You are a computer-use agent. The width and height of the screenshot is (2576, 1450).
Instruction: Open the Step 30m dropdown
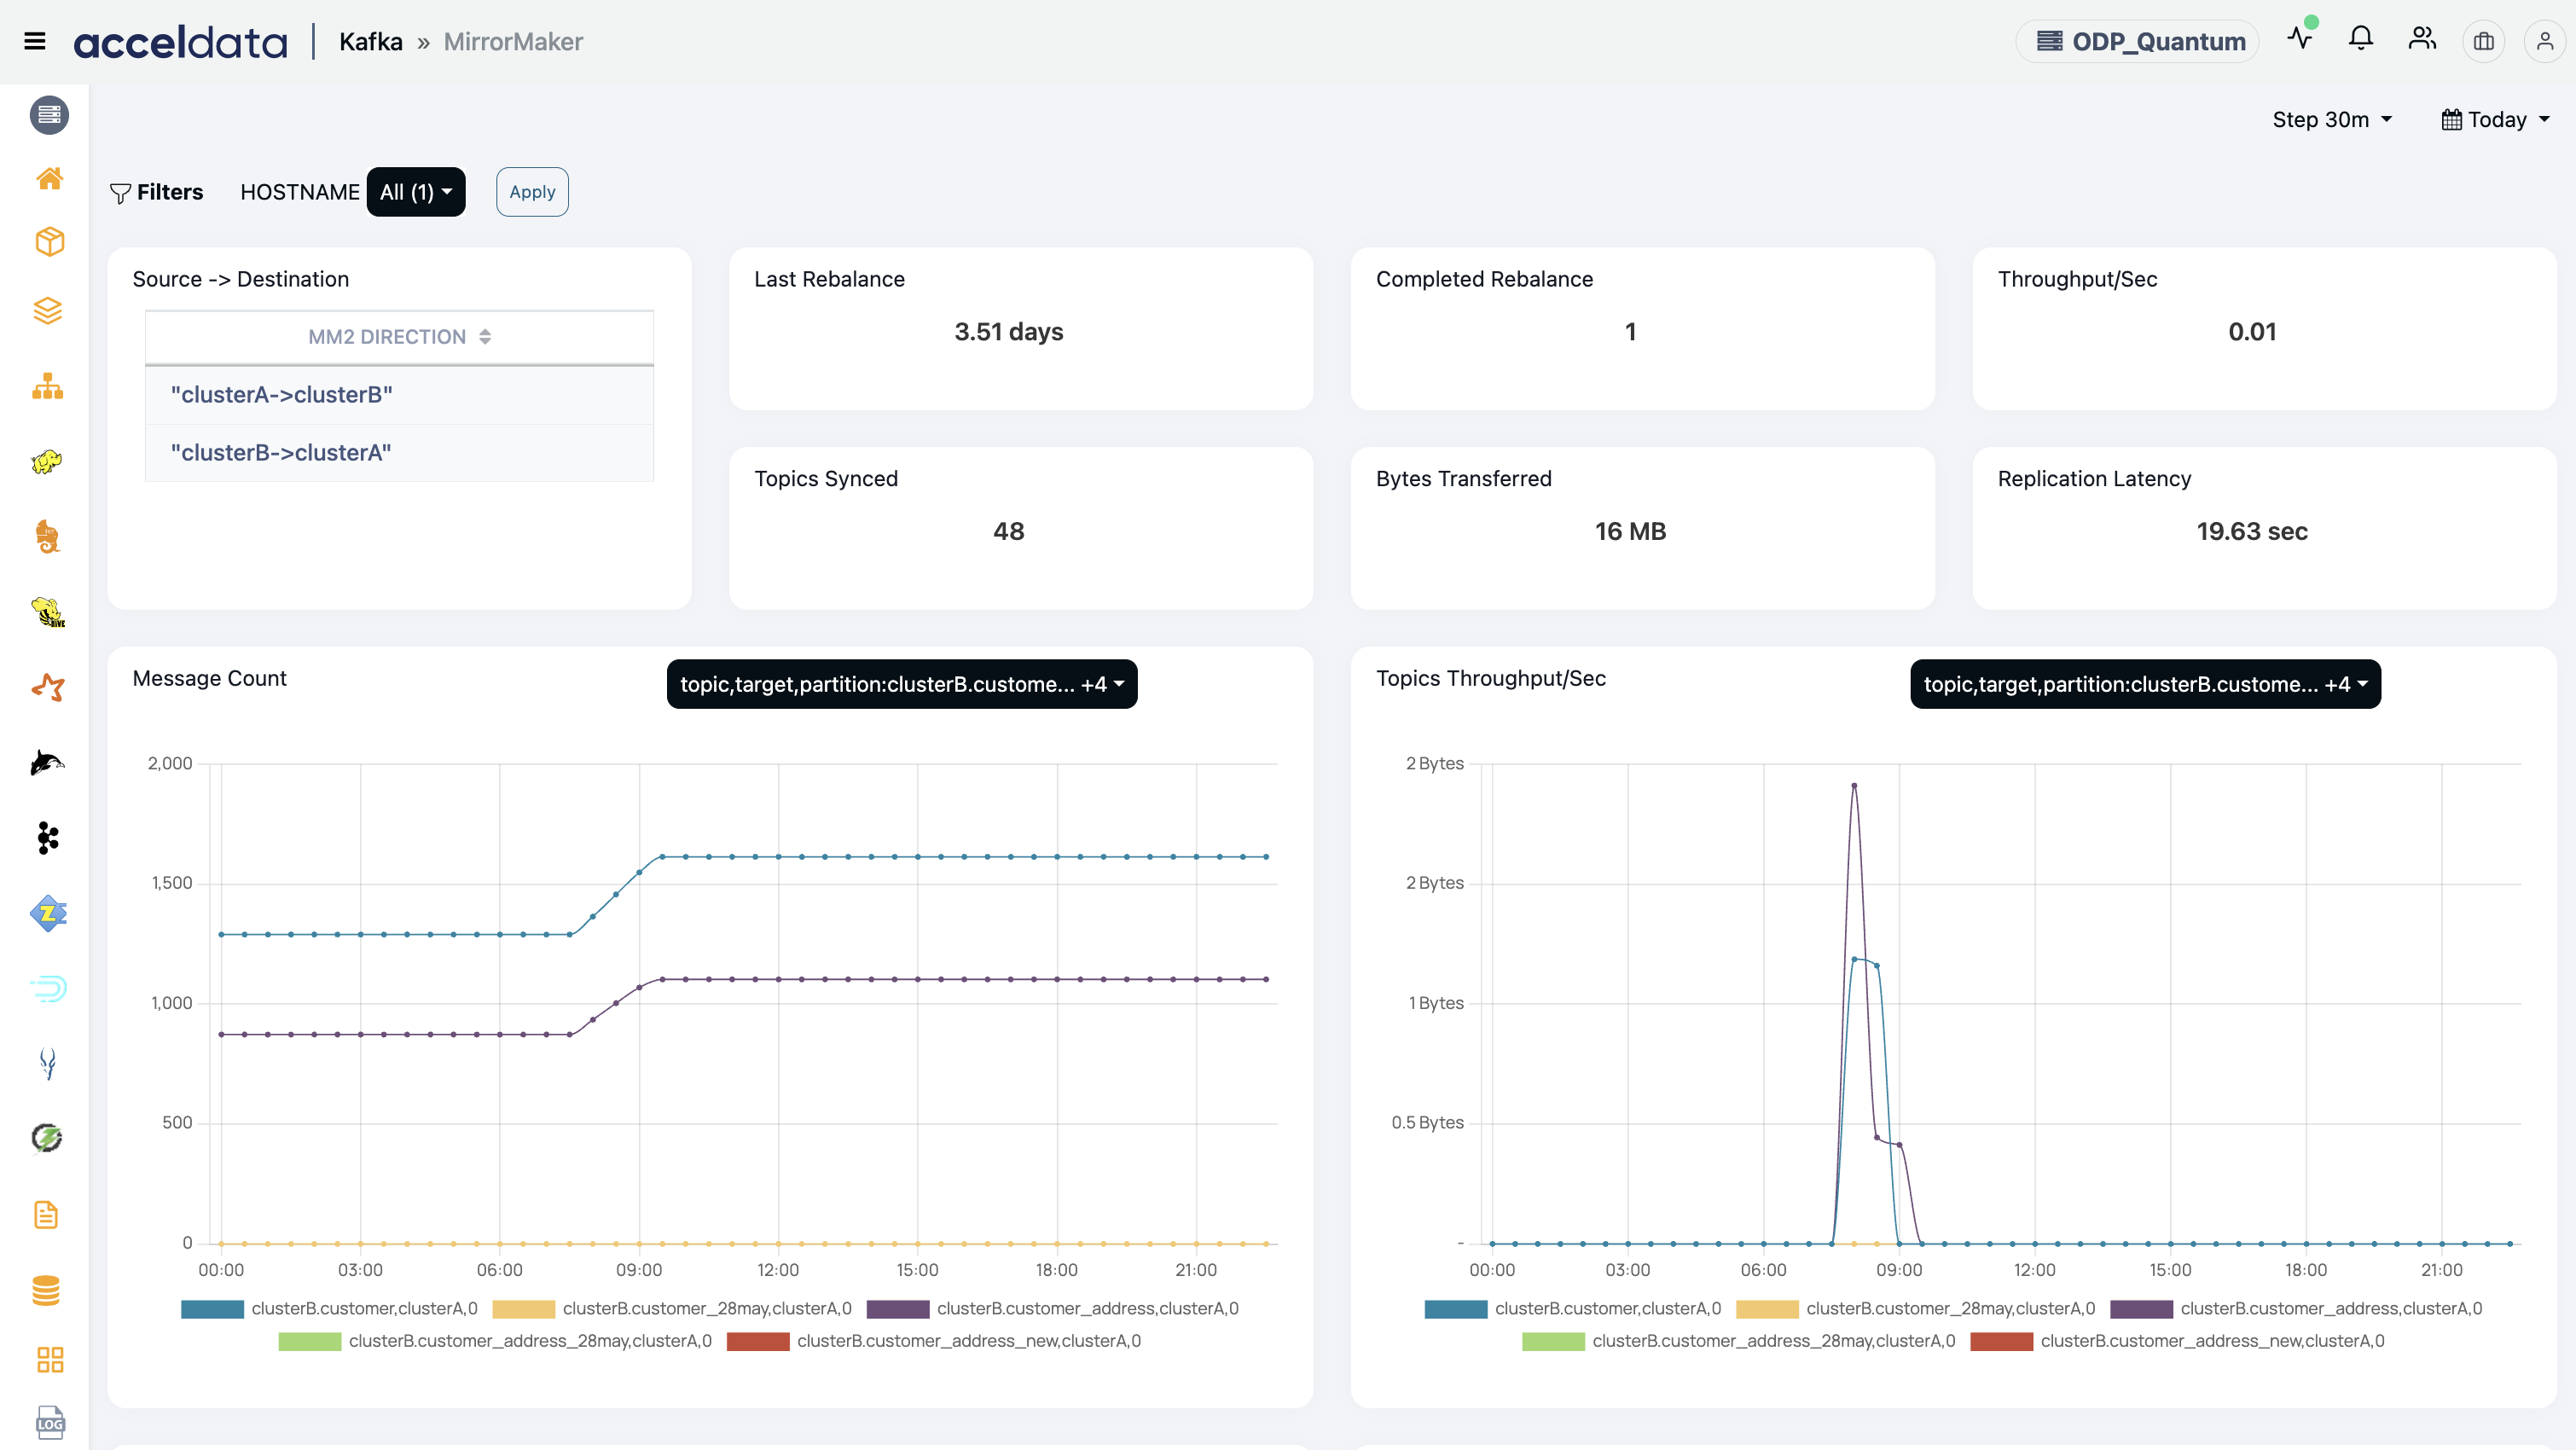pyautogui.click(x=2332, y=120)
